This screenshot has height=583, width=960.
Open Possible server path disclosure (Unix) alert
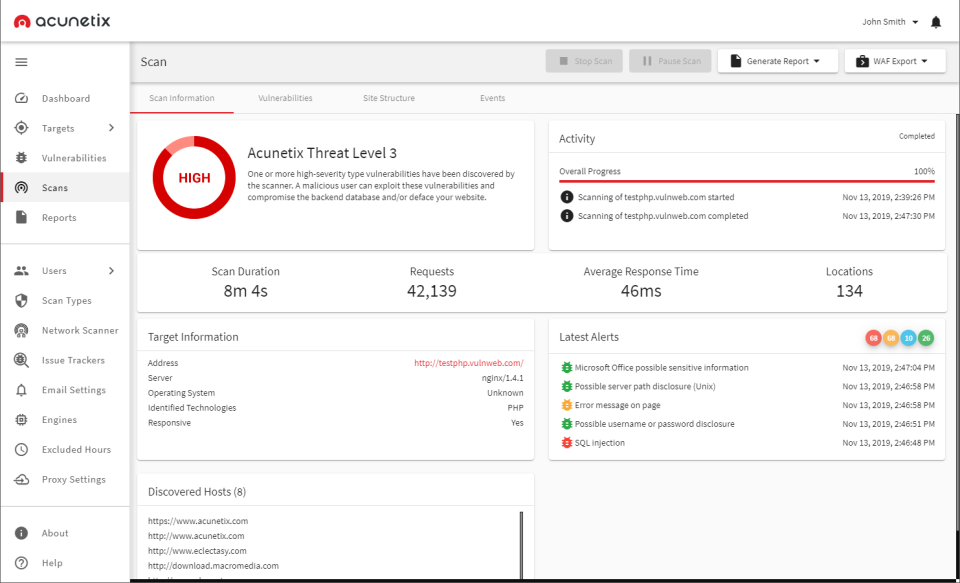pos(645,386)
